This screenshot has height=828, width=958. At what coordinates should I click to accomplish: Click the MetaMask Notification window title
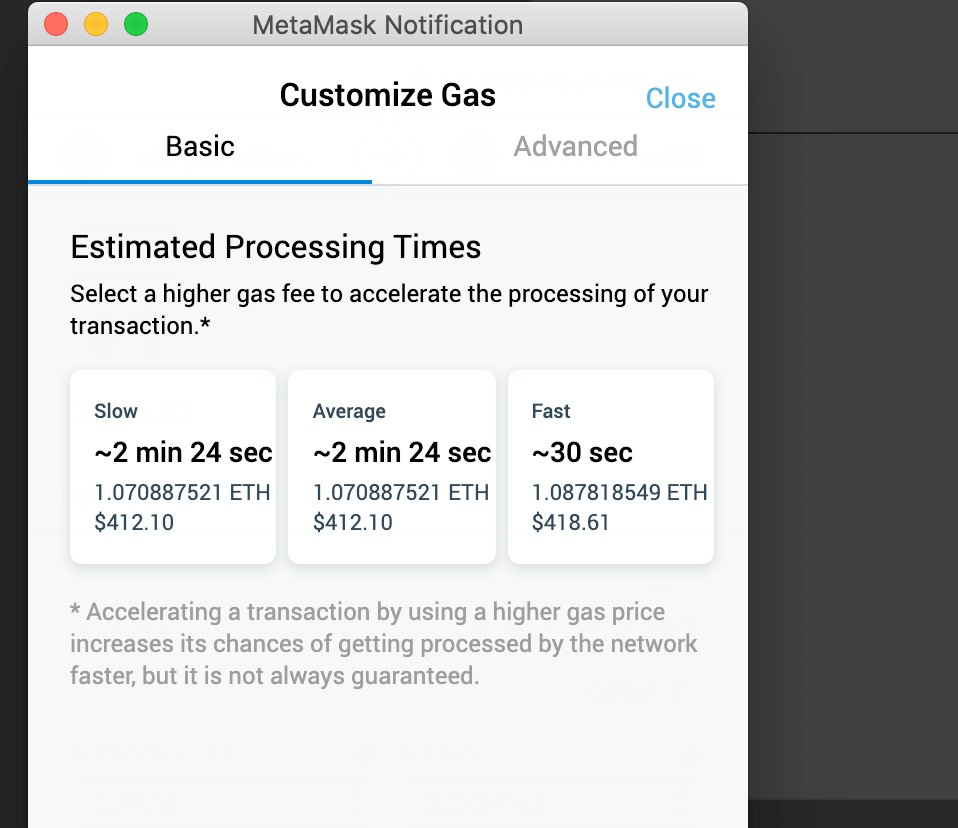[x=387, y=24]
